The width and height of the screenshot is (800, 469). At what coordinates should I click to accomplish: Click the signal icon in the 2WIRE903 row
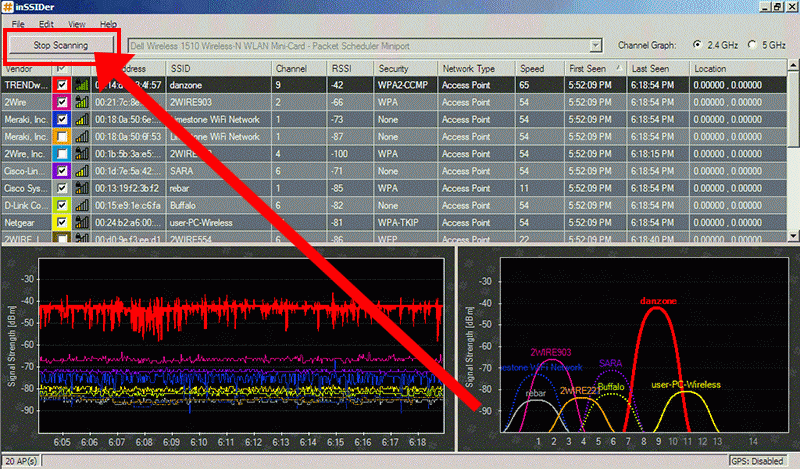(82, 102)
